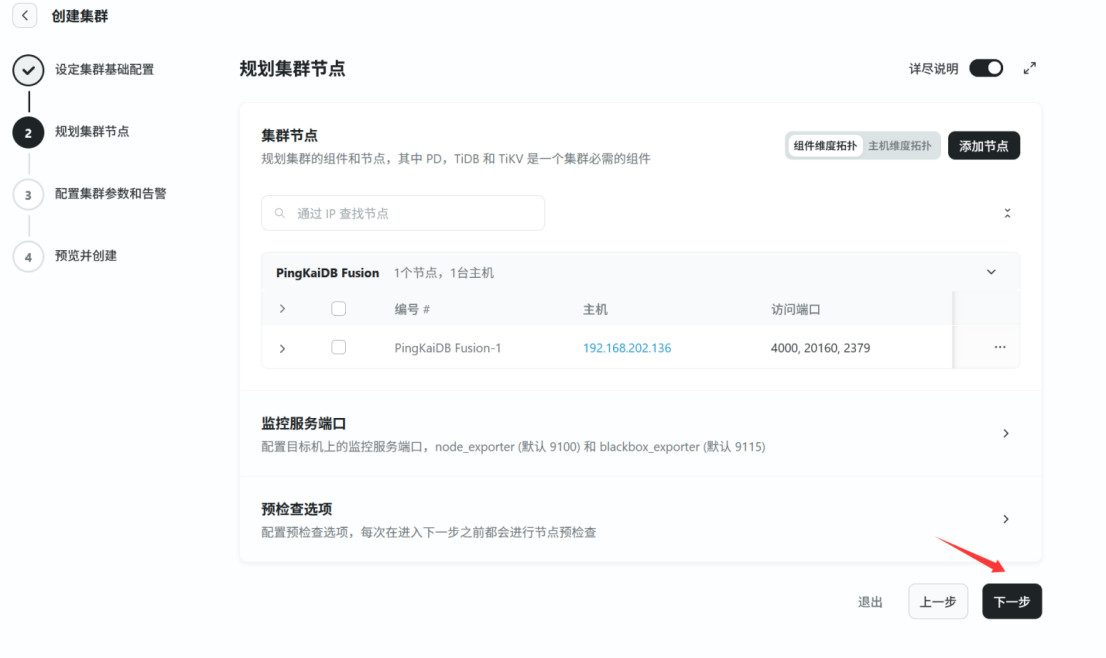Click the 下一步 button
1106x658 pixels.
tap(1011, 602)
